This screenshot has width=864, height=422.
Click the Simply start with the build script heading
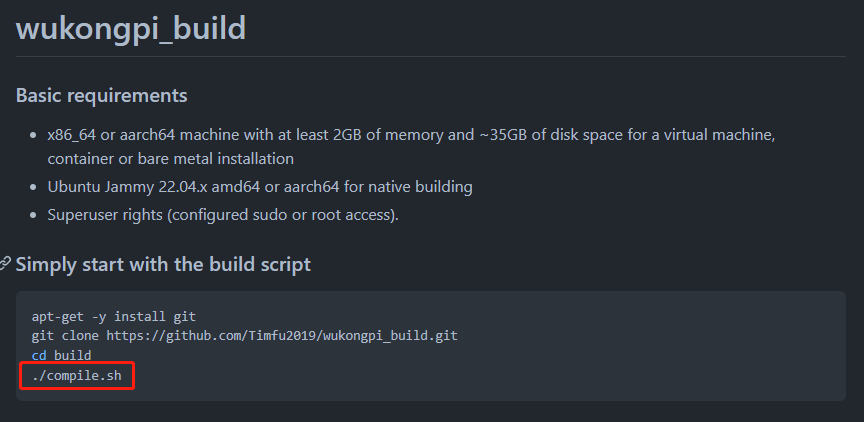(163, 264)
